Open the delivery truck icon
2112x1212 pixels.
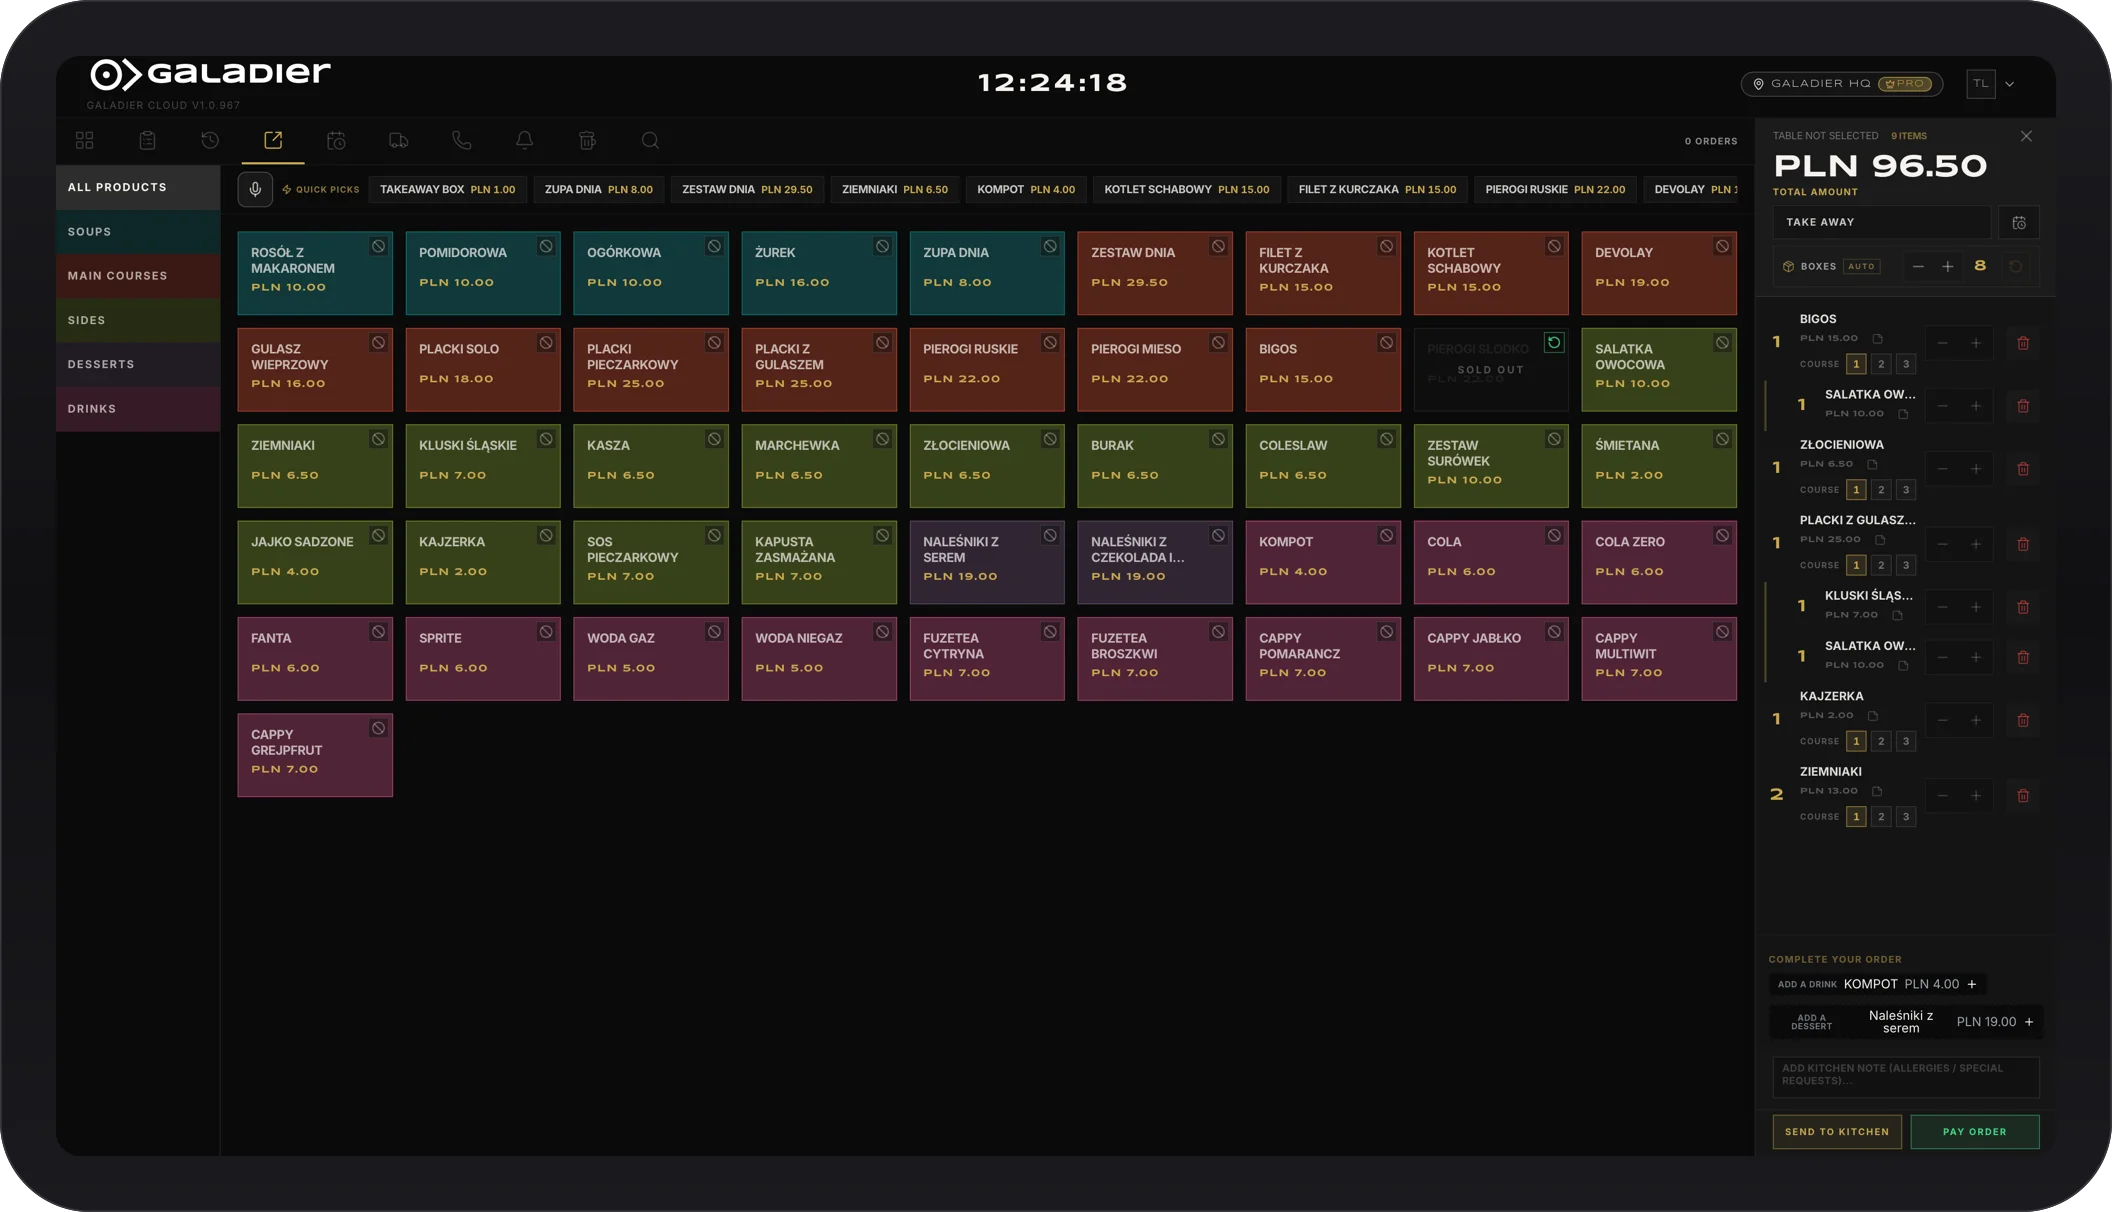point(399,141)
